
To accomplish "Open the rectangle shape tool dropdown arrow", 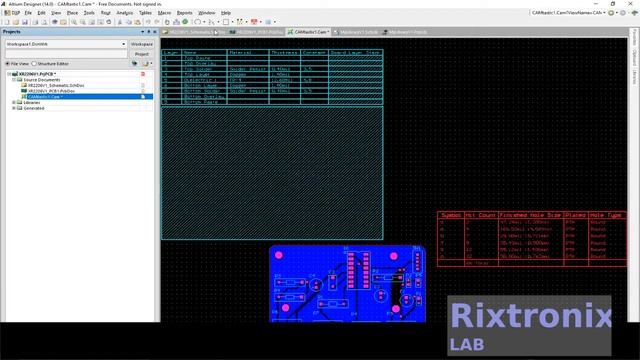I will click(233, 22).
